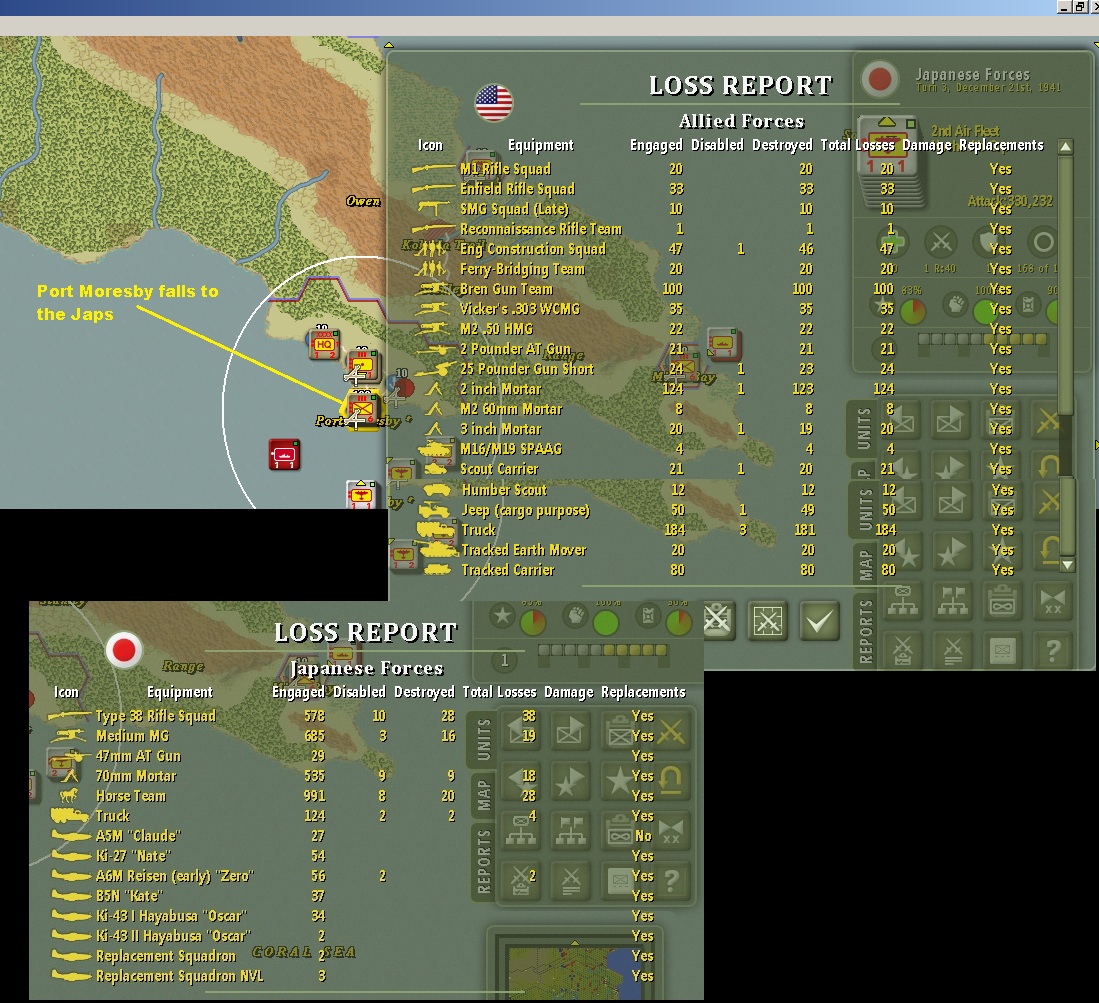The height and width of the screenshot is (1003, 1099).
Task: Click the star proficiency icon, Japanese panel
Action: (x=502, y=615)
